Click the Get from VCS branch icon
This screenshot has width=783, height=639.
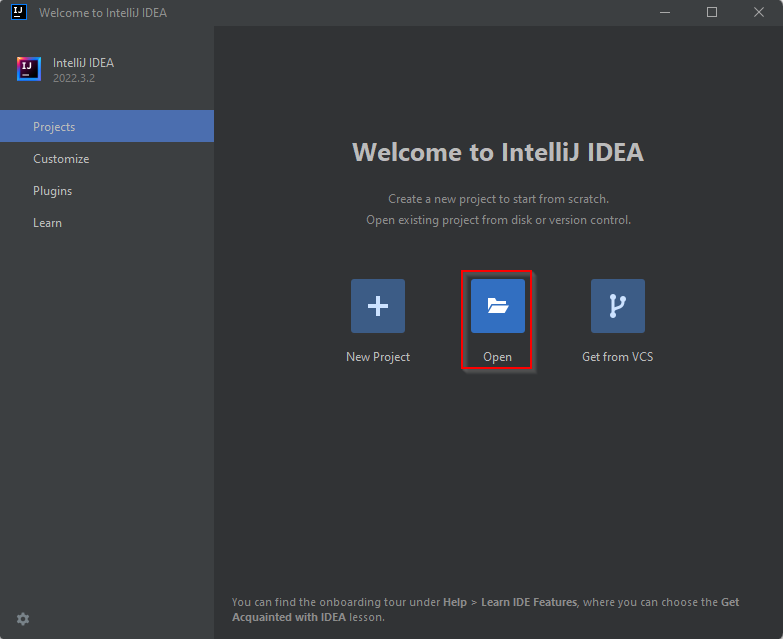point(617,306)
